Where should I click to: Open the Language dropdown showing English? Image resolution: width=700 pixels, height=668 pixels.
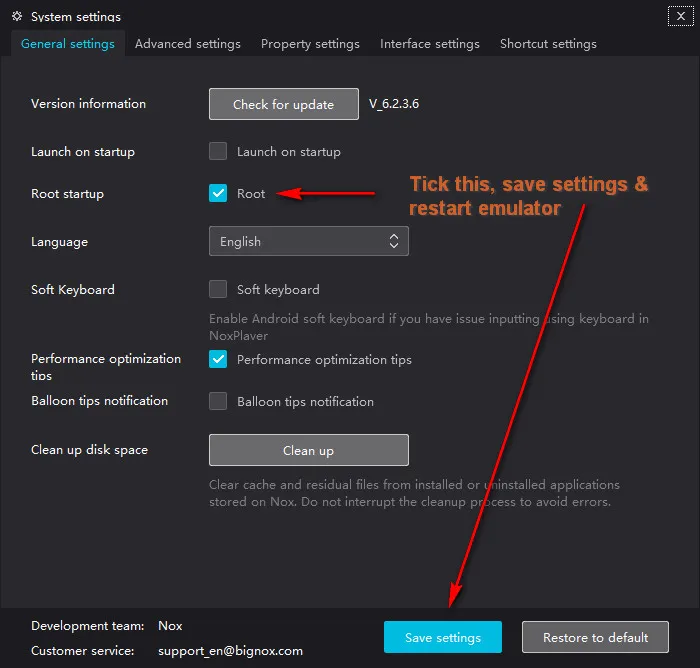point(308,241)
